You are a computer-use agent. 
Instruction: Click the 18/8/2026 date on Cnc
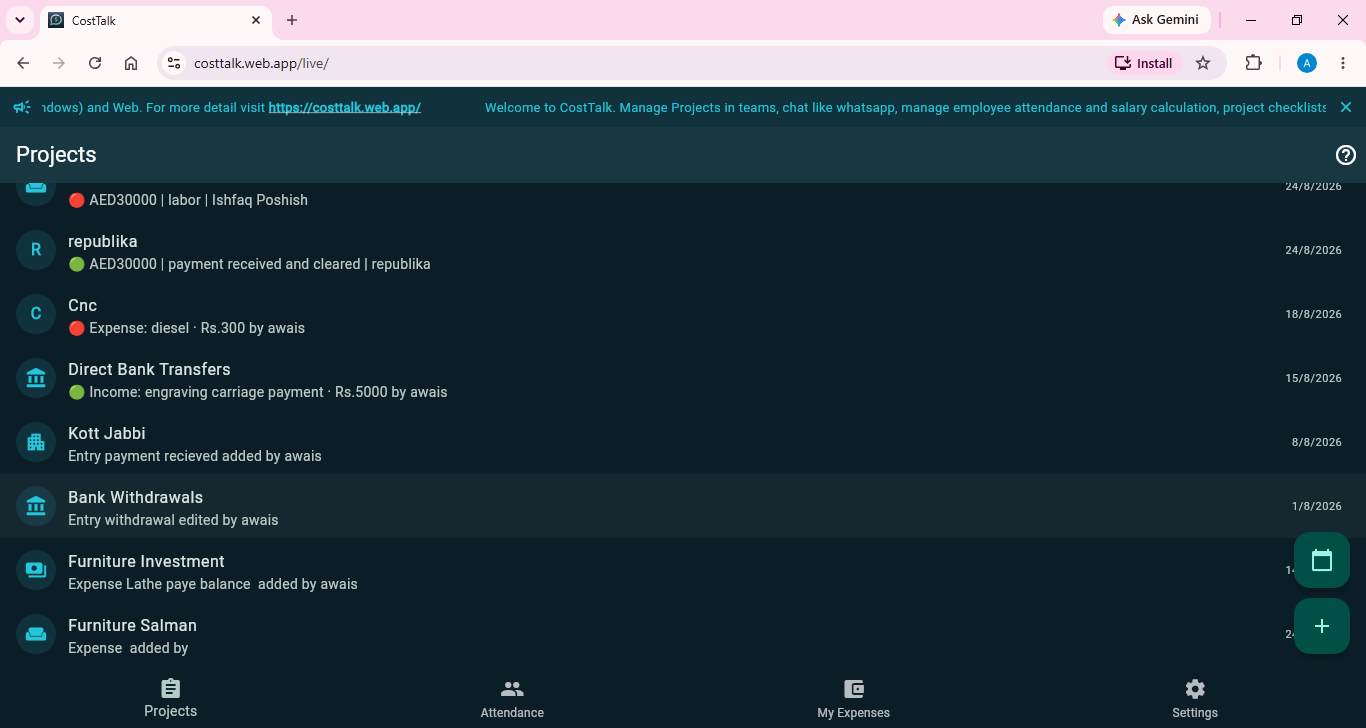(x=1313, y=314)
